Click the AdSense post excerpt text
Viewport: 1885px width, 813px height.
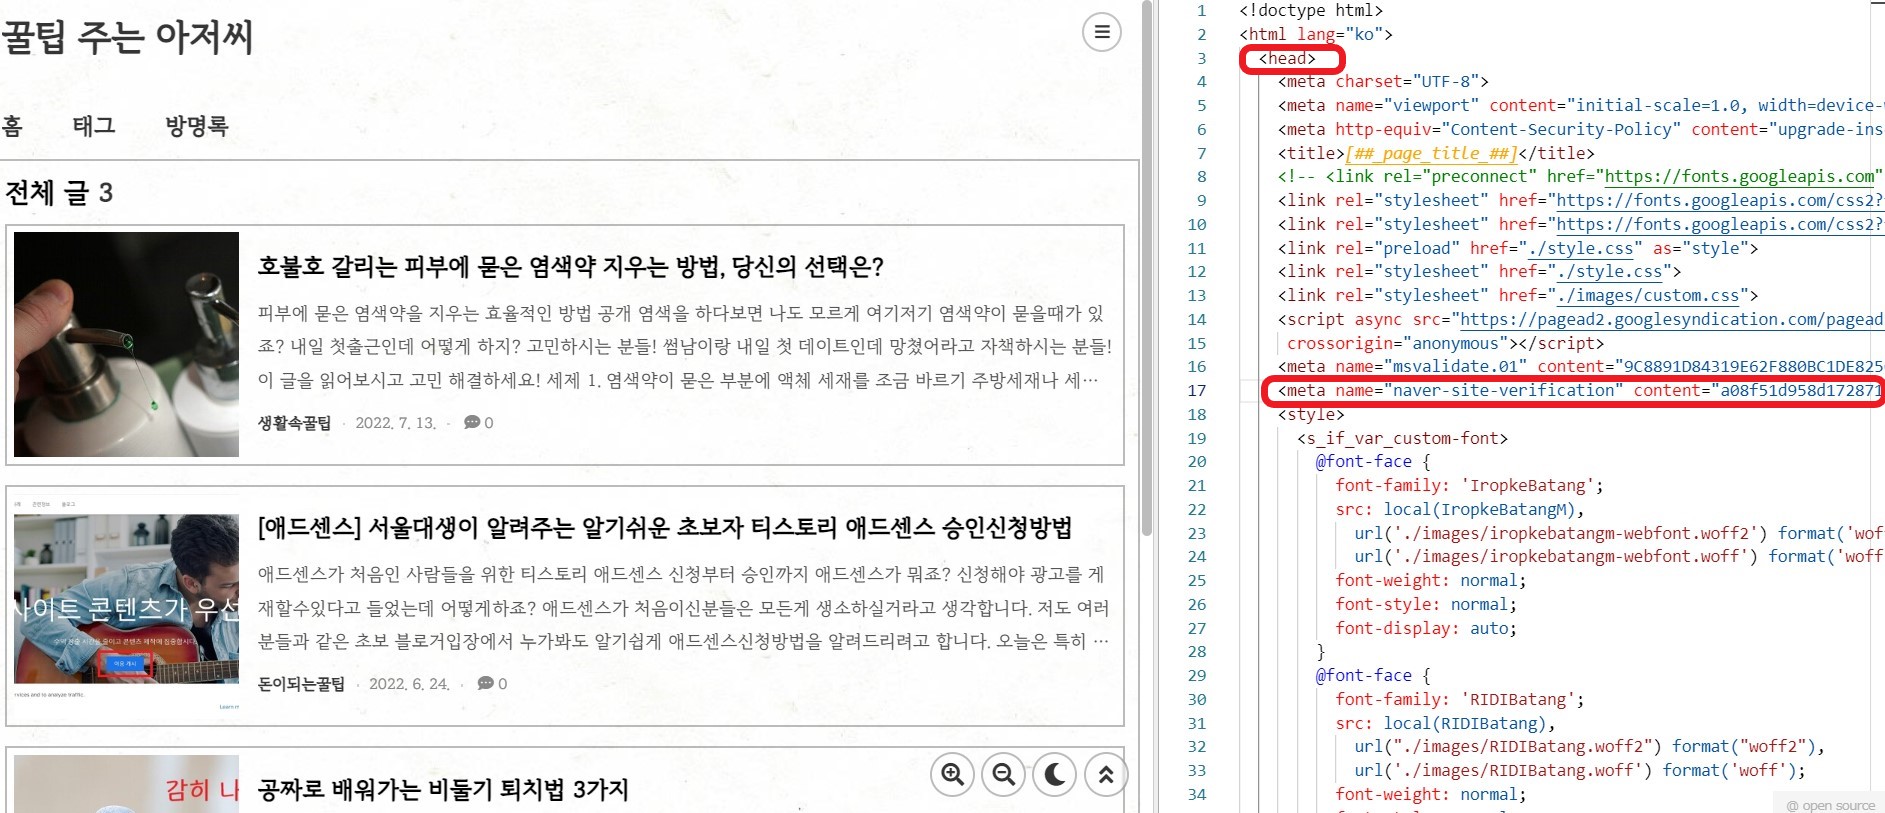pos(684,608)
